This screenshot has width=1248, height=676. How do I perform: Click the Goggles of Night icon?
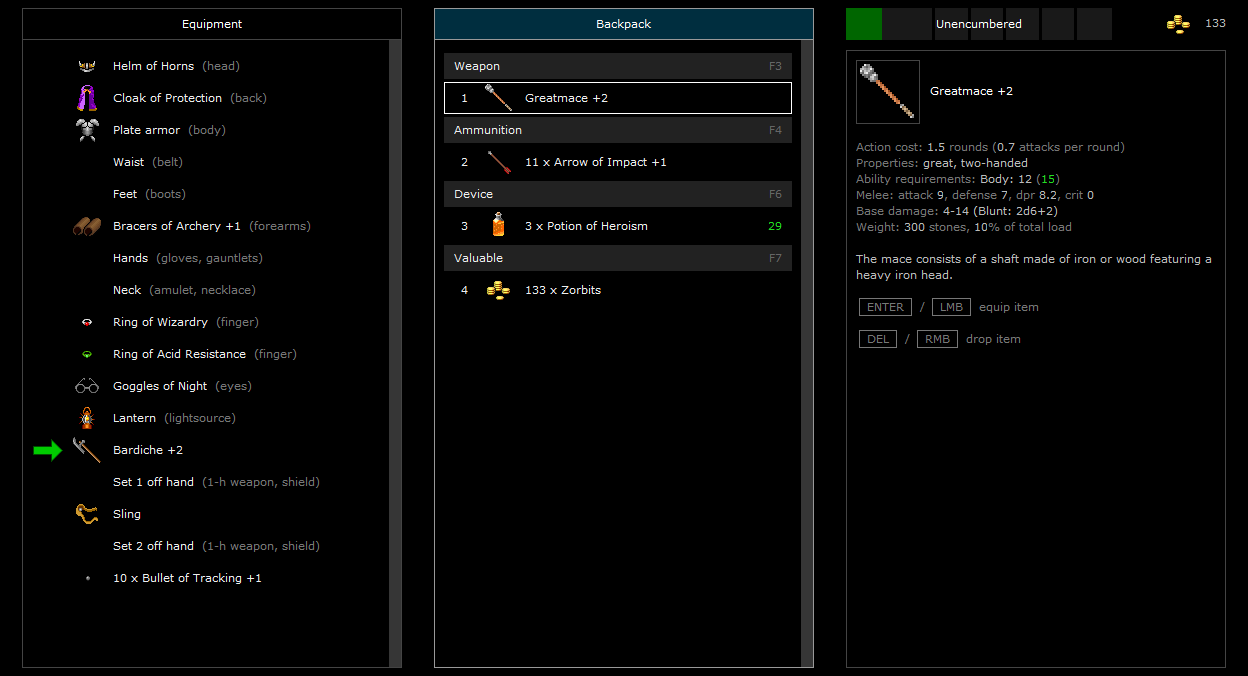(87, 386)
